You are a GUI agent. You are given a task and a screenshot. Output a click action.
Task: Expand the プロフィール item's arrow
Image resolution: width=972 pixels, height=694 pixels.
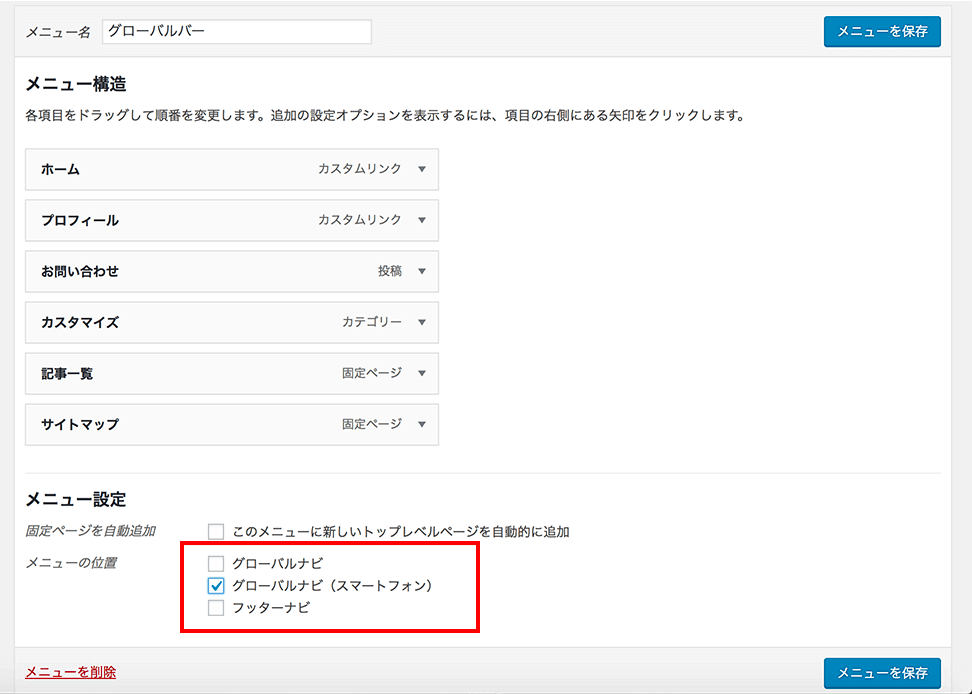click(x=422, y=220)
